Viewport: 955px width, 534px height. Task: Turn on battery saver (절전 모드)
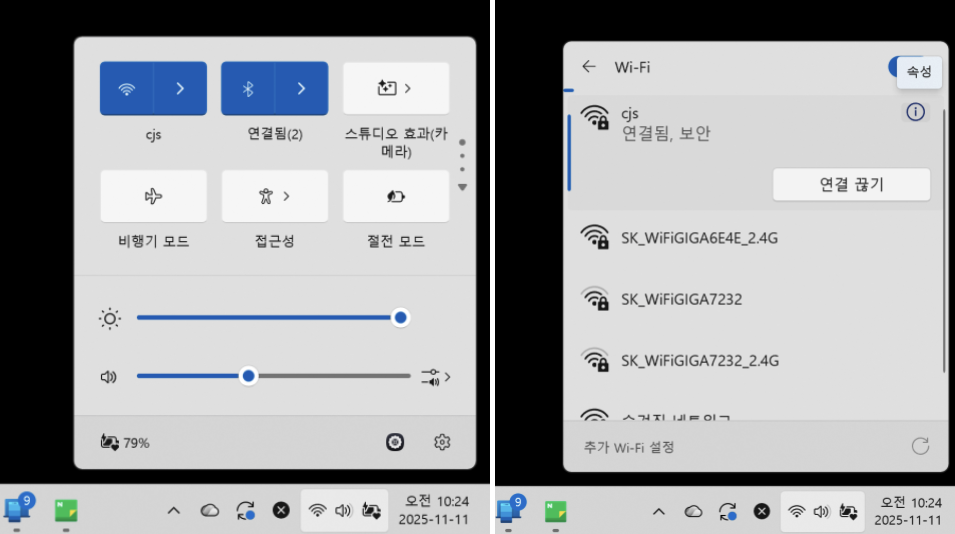(x=395, y=196)
